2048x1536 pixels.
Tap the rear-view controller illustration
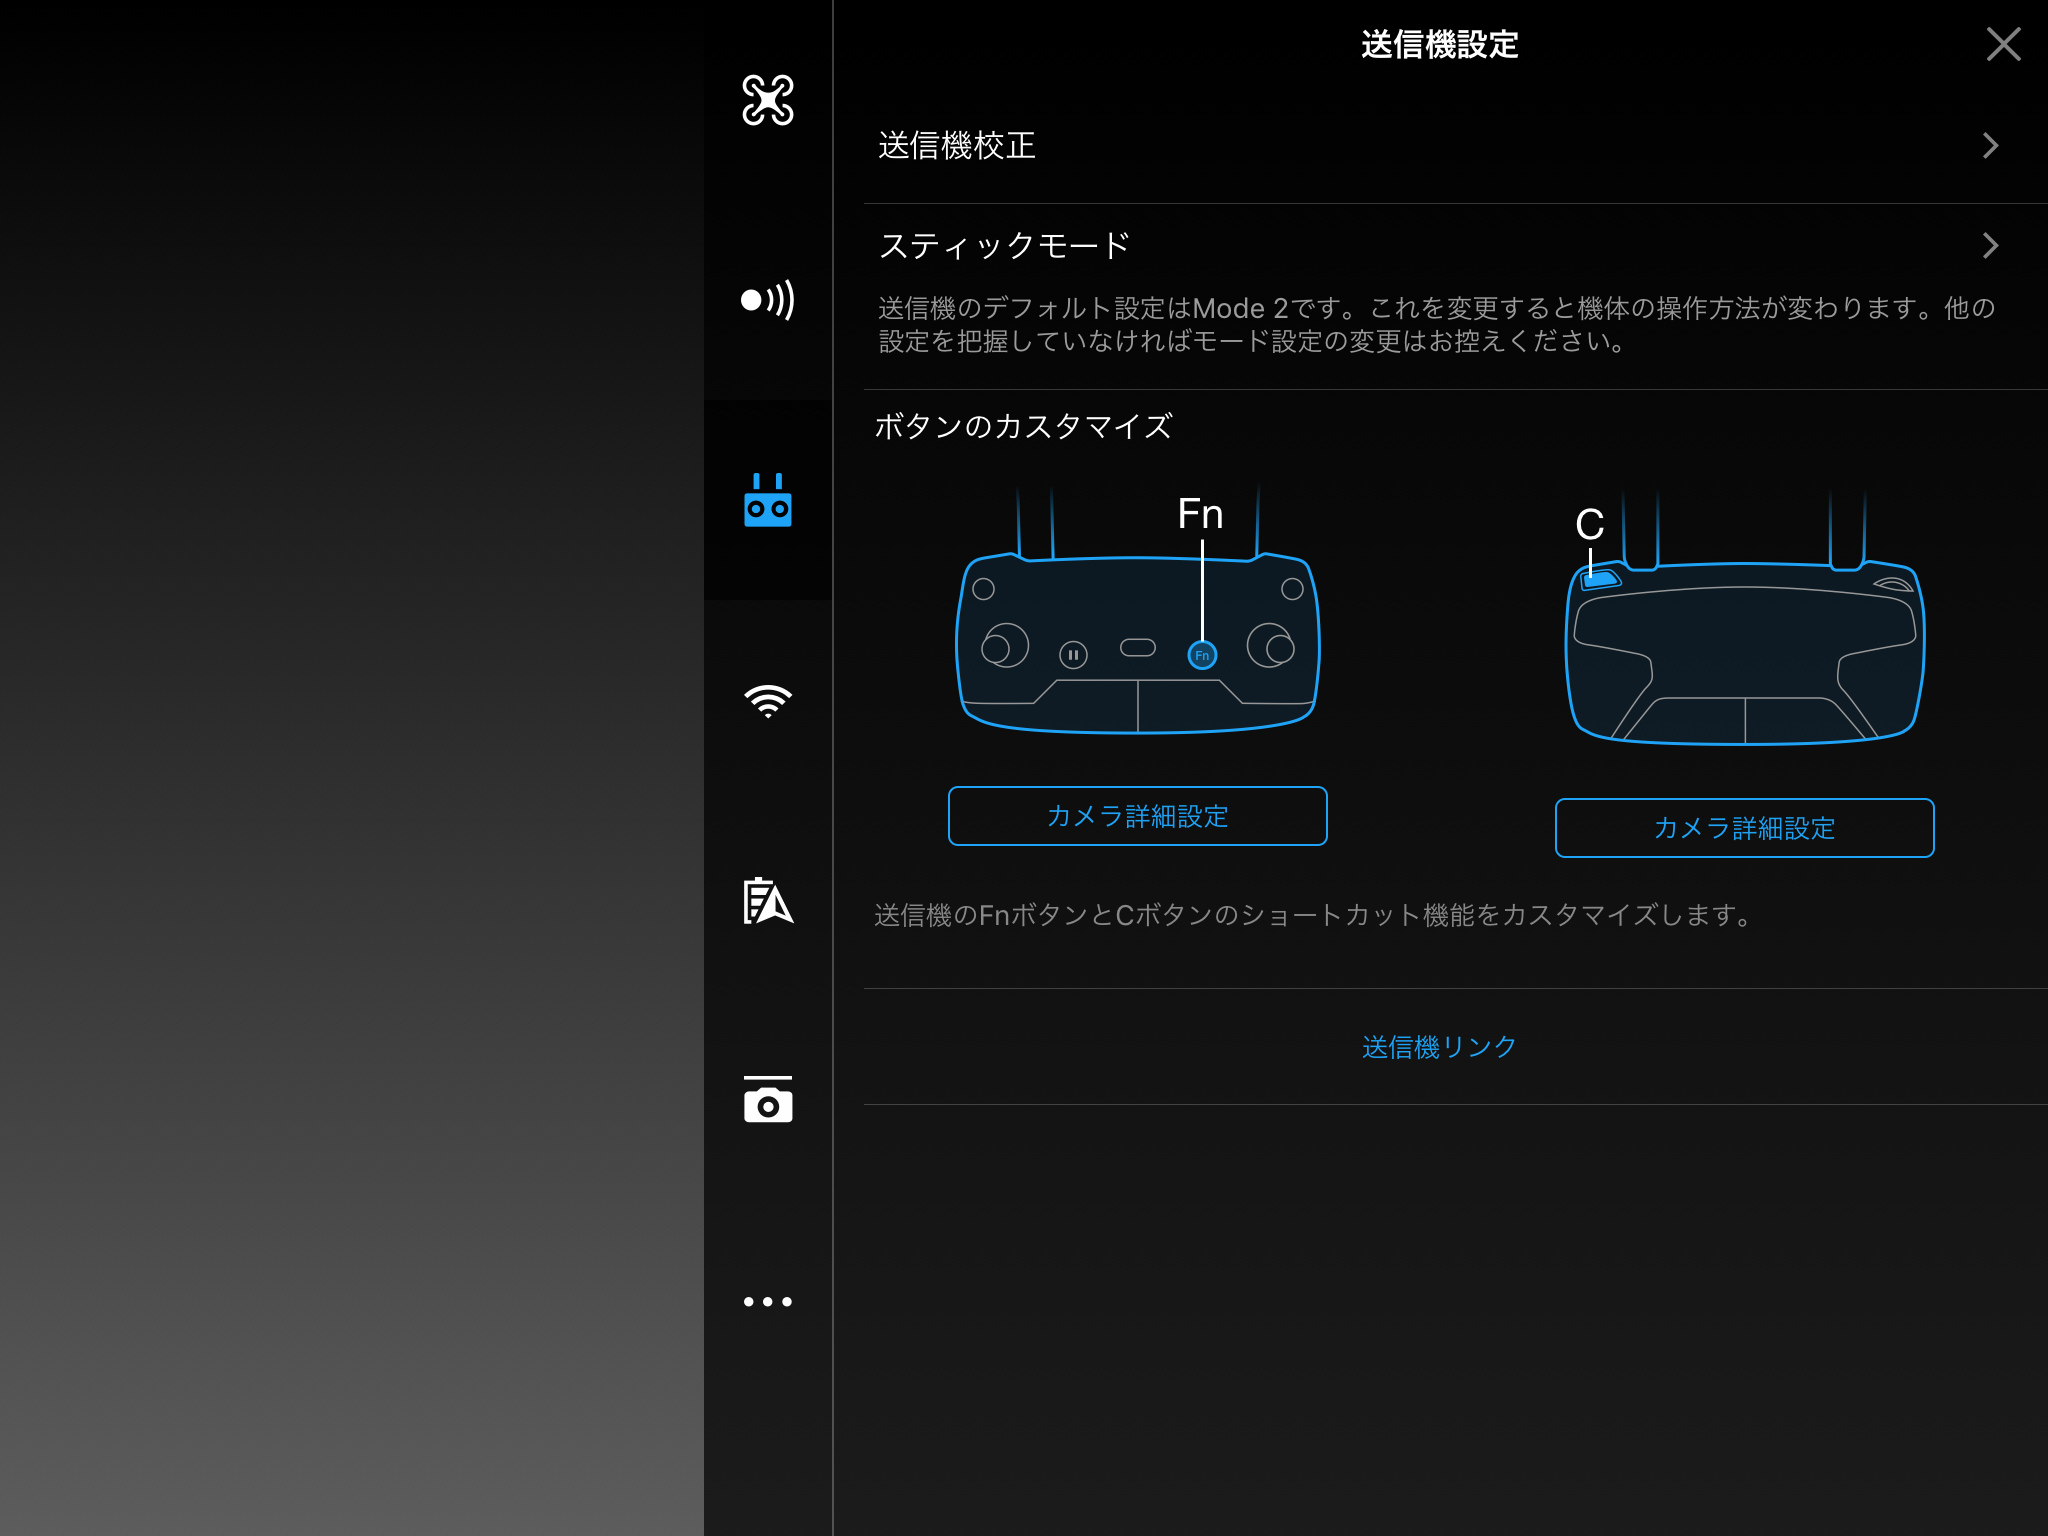[x=1744, y=660]
